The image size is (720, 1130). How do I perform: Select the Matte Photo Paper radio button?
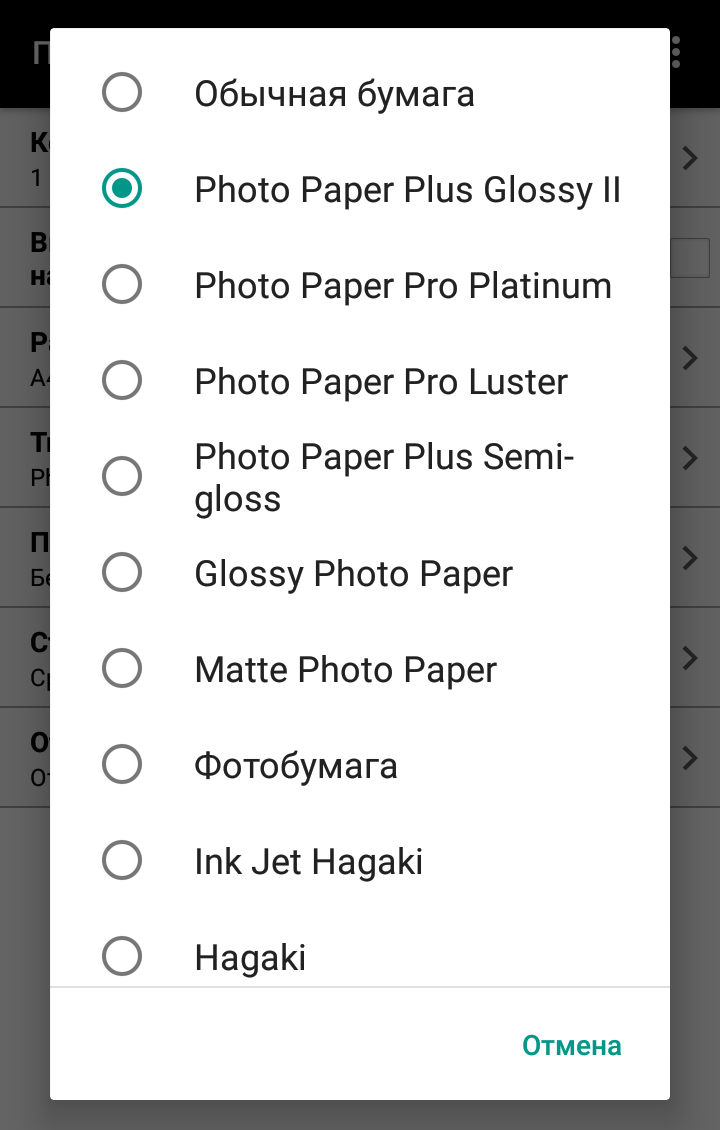pos(122,669)
